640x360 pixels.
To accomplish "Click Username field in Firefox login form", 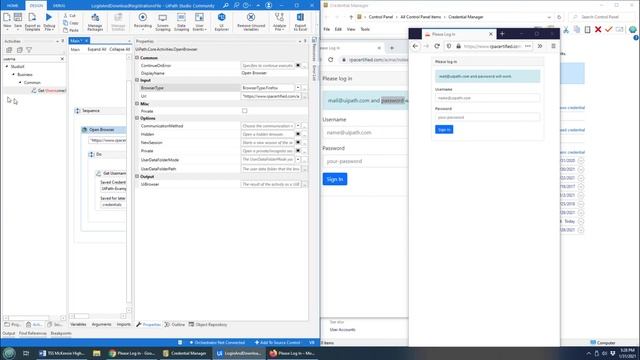I will click(x=487, y=98).
